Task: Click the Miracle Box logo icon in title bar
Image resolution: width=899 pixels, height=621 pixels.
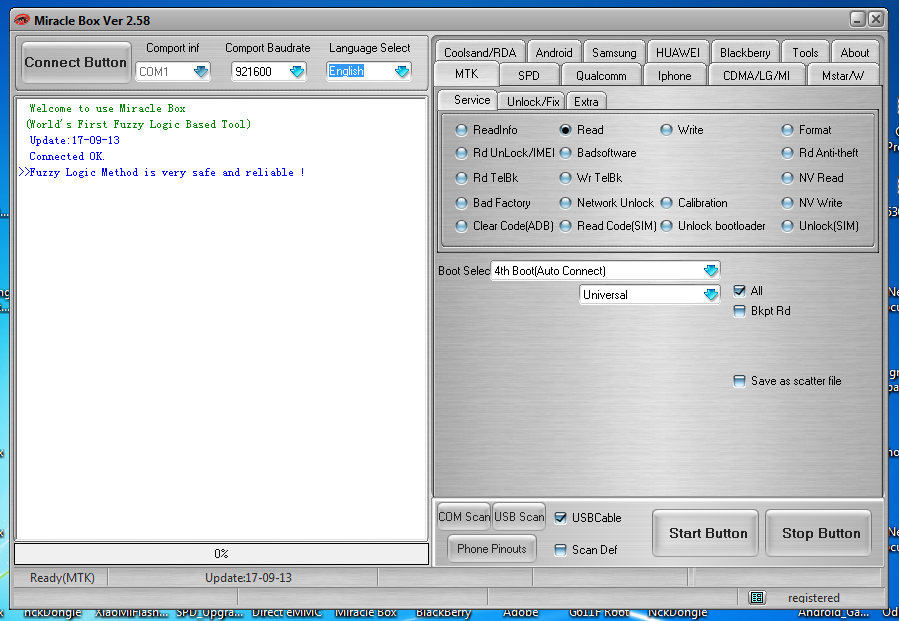Action: (x=22, y=20)
